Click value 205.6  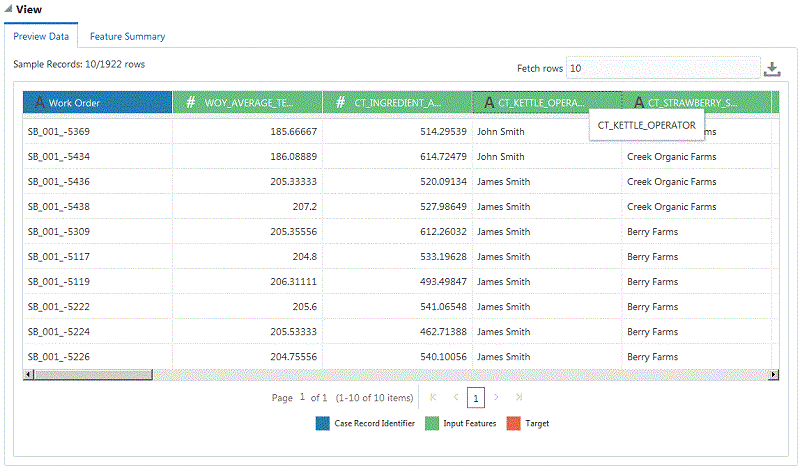point(305,307)
